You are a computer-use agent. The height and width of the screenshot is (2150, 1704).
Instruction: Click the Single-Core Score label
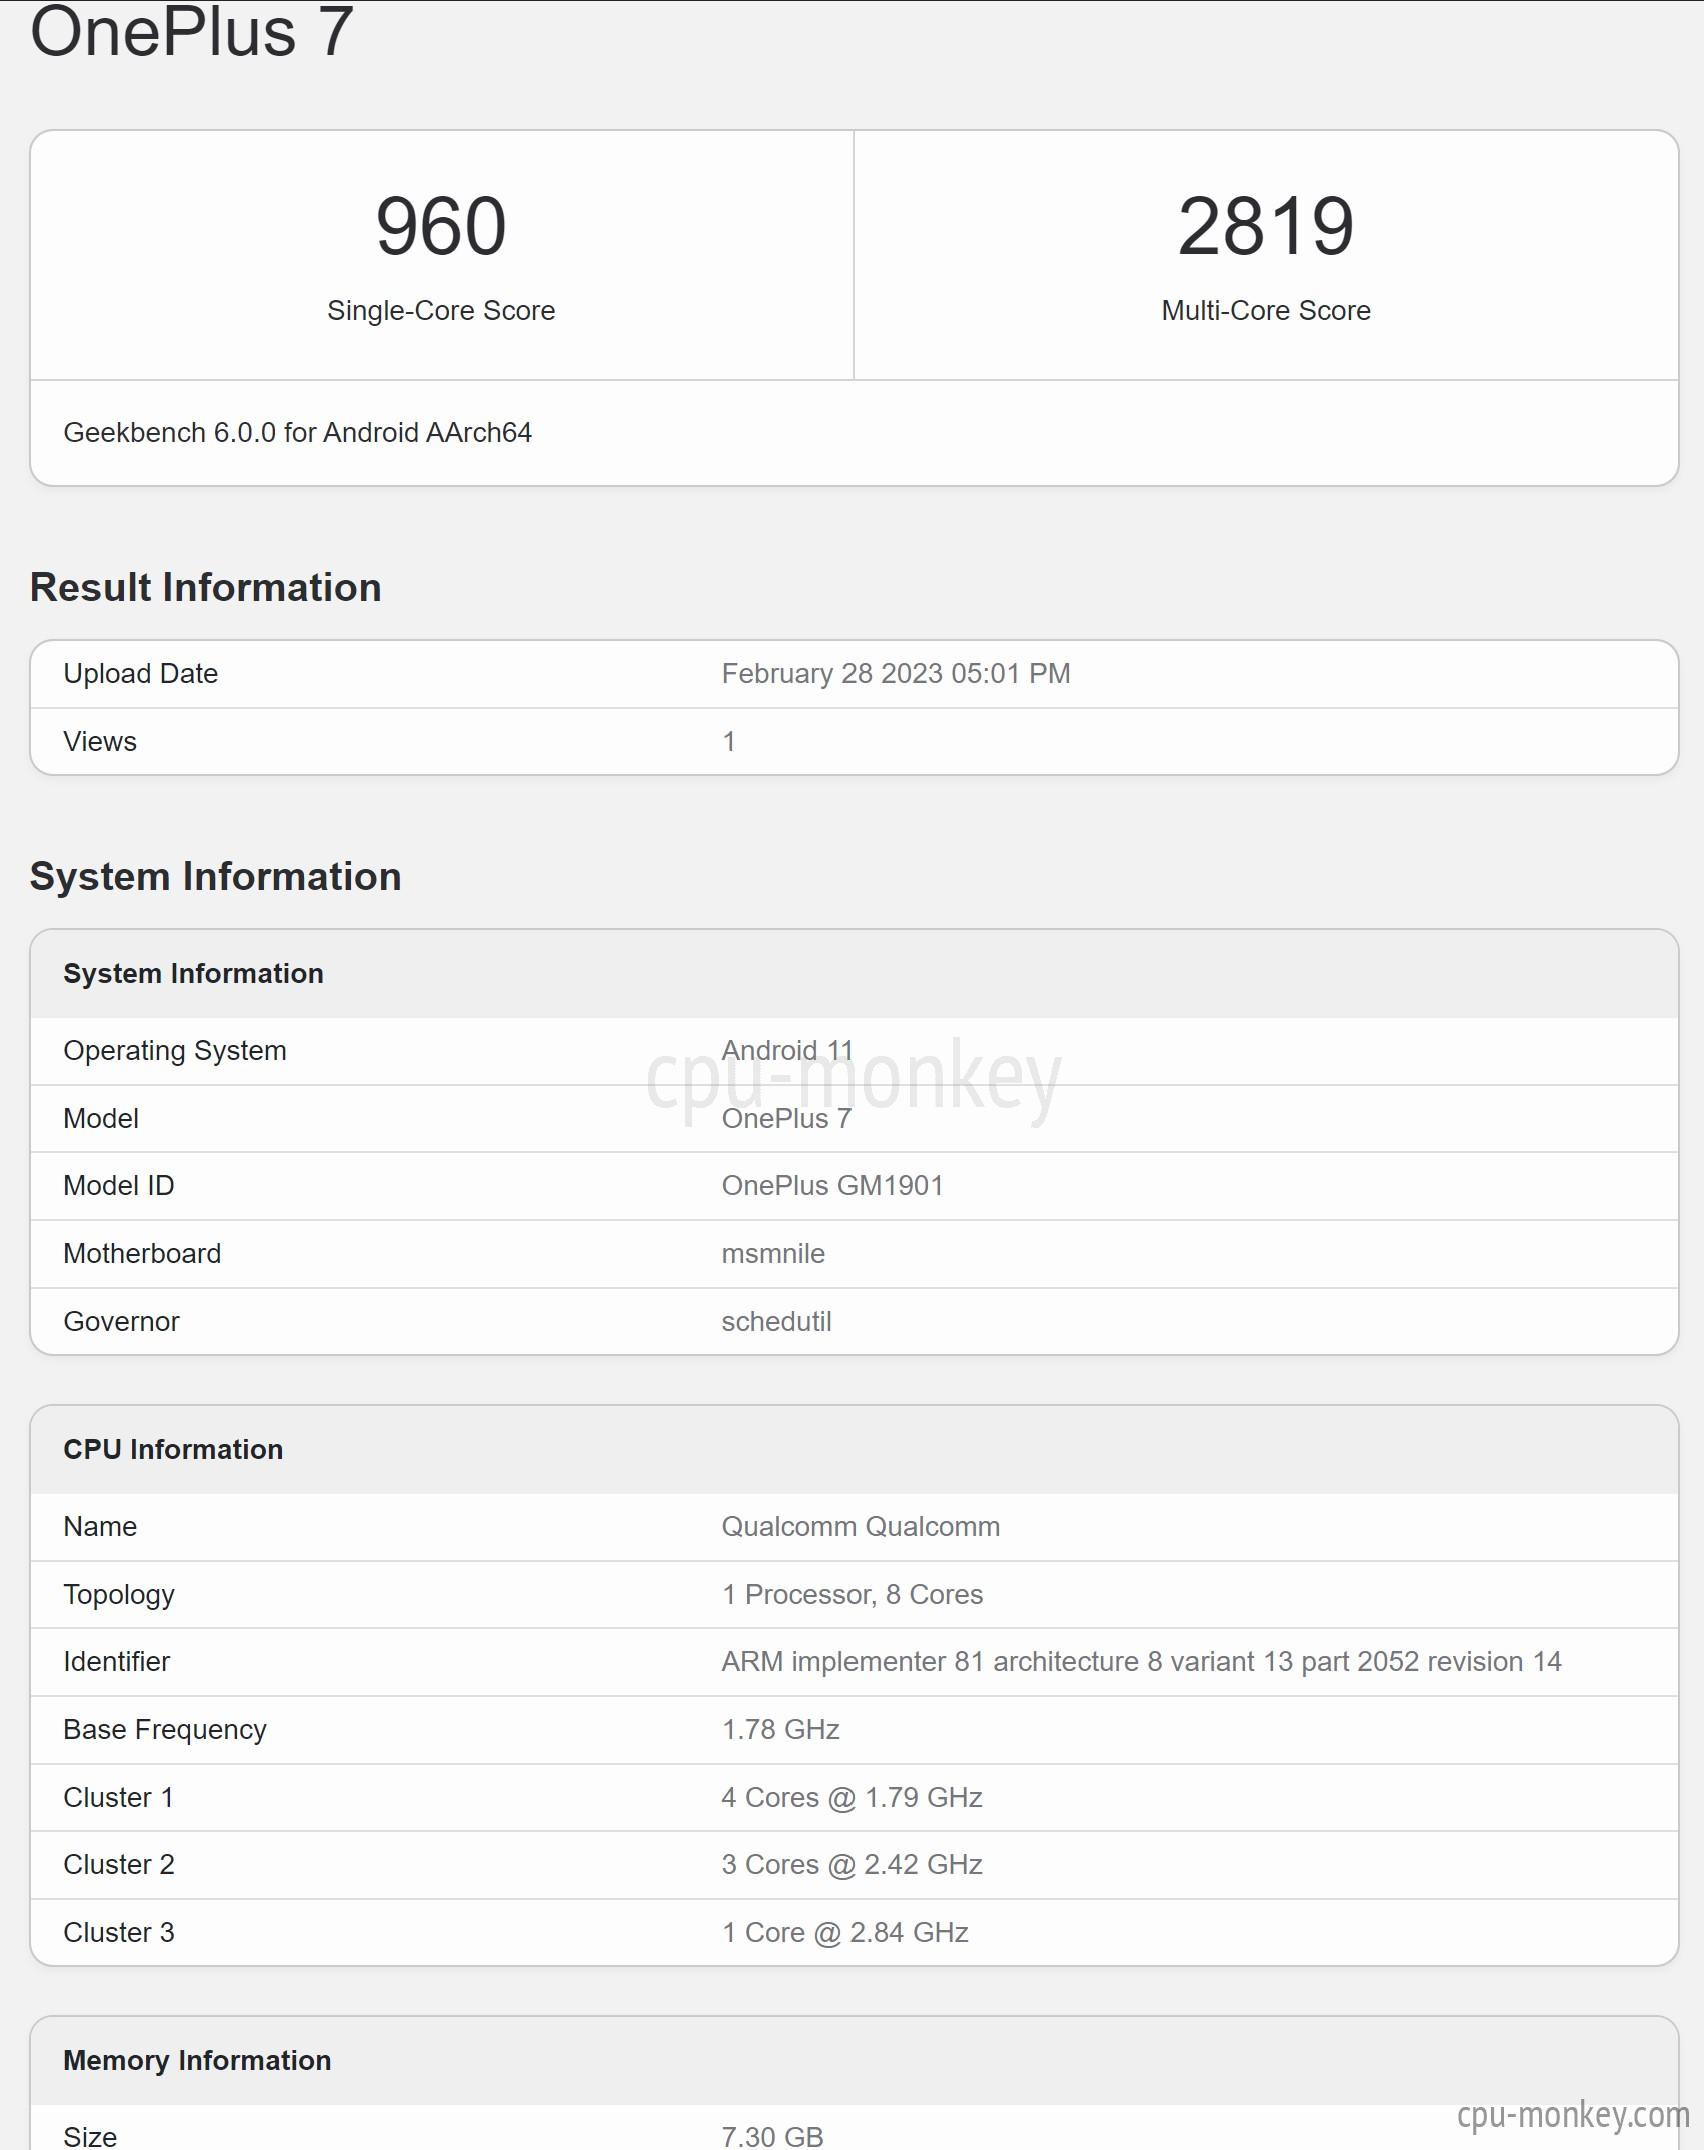(x=441, y=311)
